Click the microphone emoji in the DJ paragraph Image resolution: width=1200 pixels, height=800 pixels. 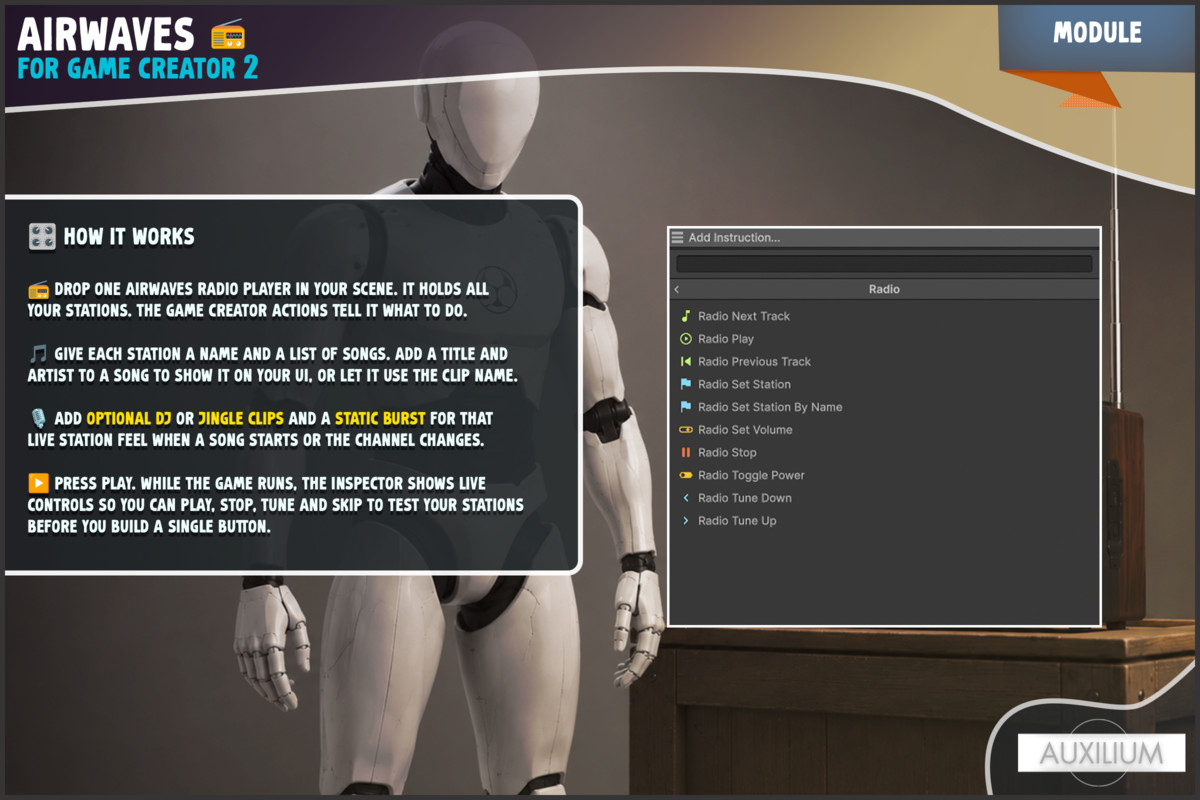coord(38,417)
